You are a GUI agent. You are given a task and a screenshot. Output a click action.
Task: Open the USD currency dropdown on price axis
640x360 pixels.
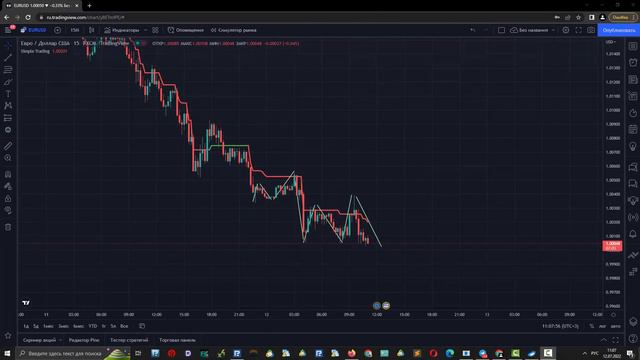(x=611, y=42)
